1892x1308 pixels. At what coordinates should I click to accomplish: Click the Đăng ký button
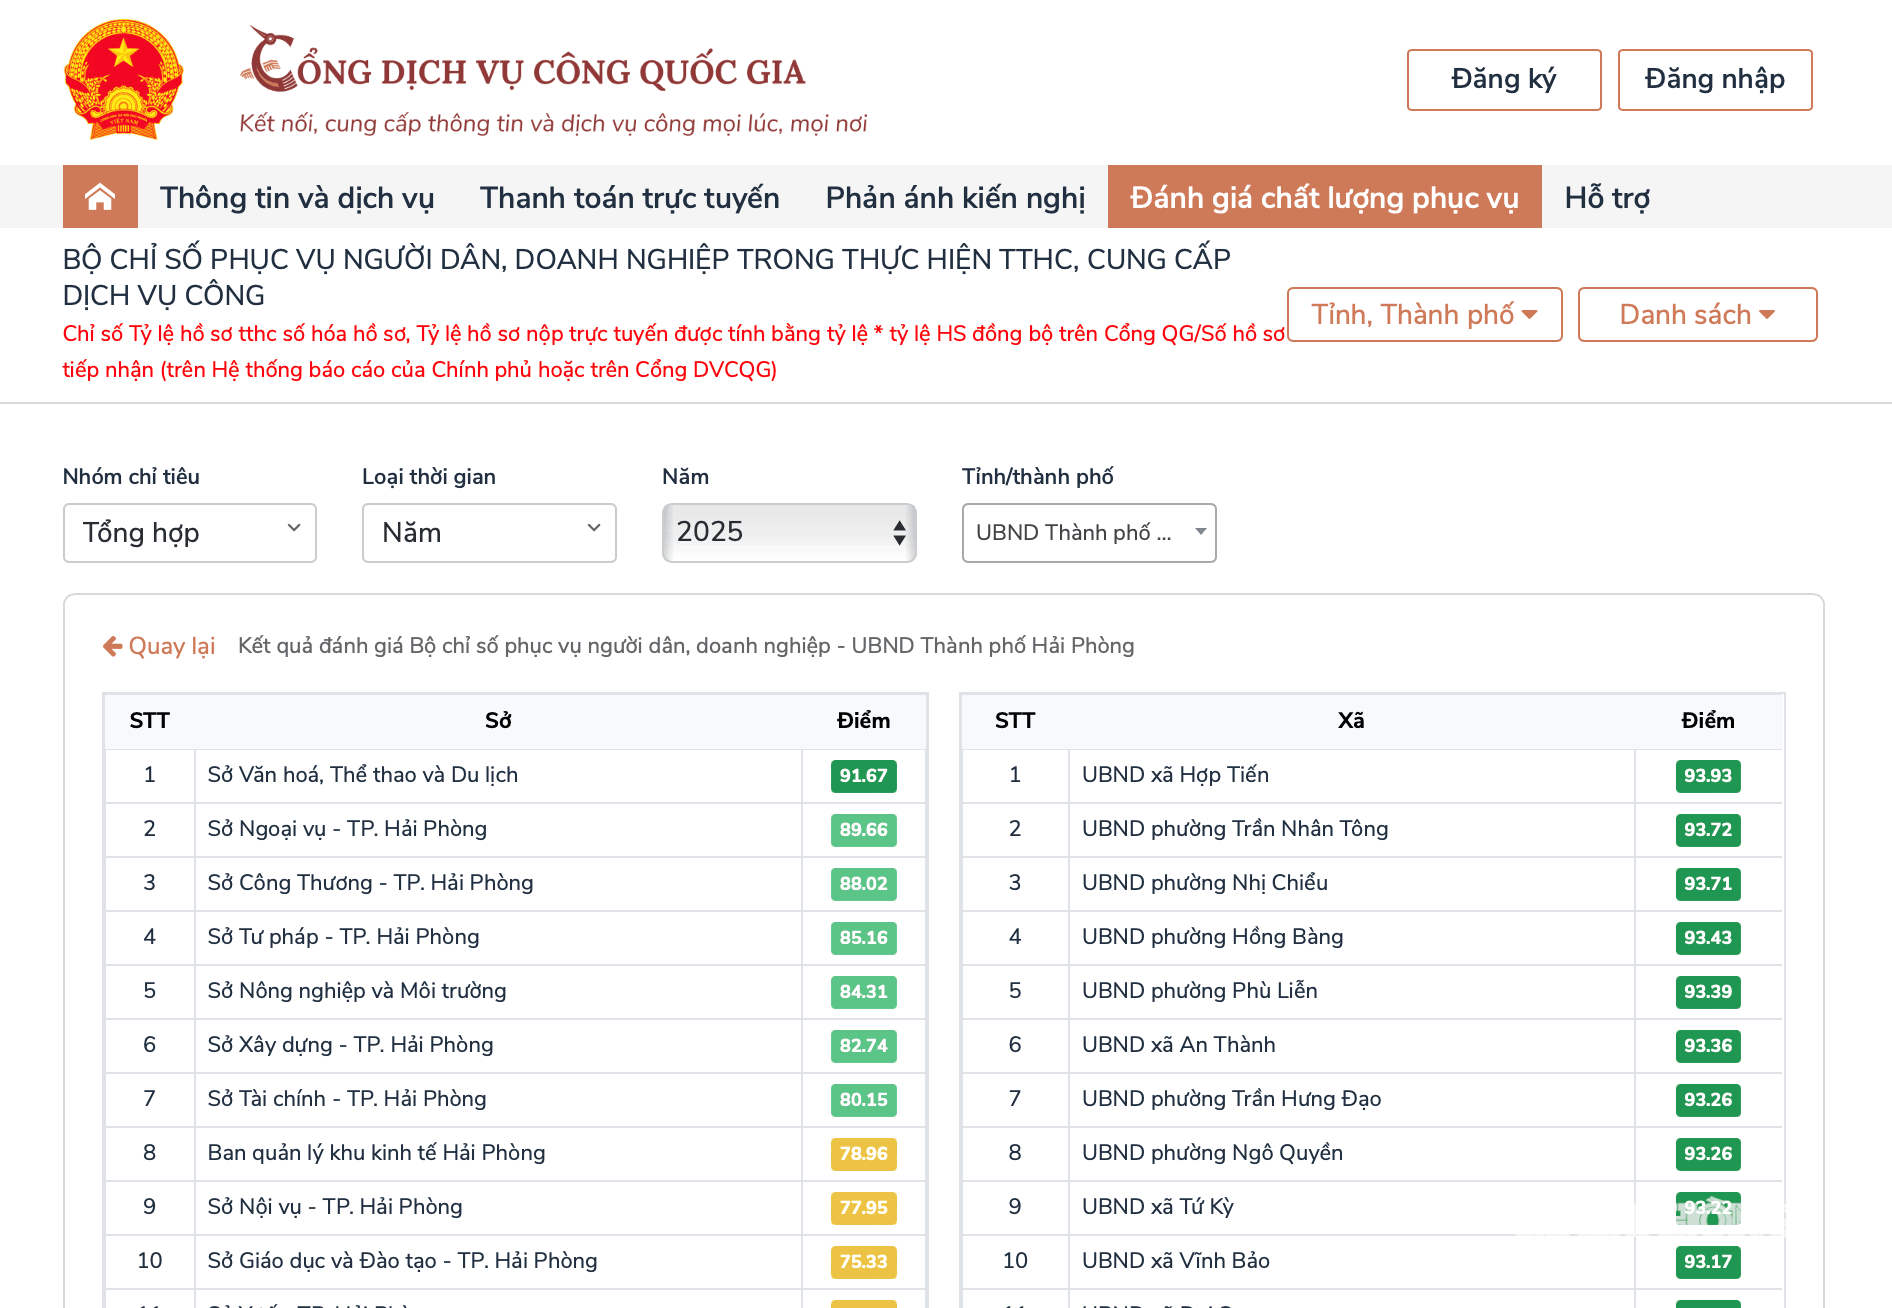[1504, 80]
